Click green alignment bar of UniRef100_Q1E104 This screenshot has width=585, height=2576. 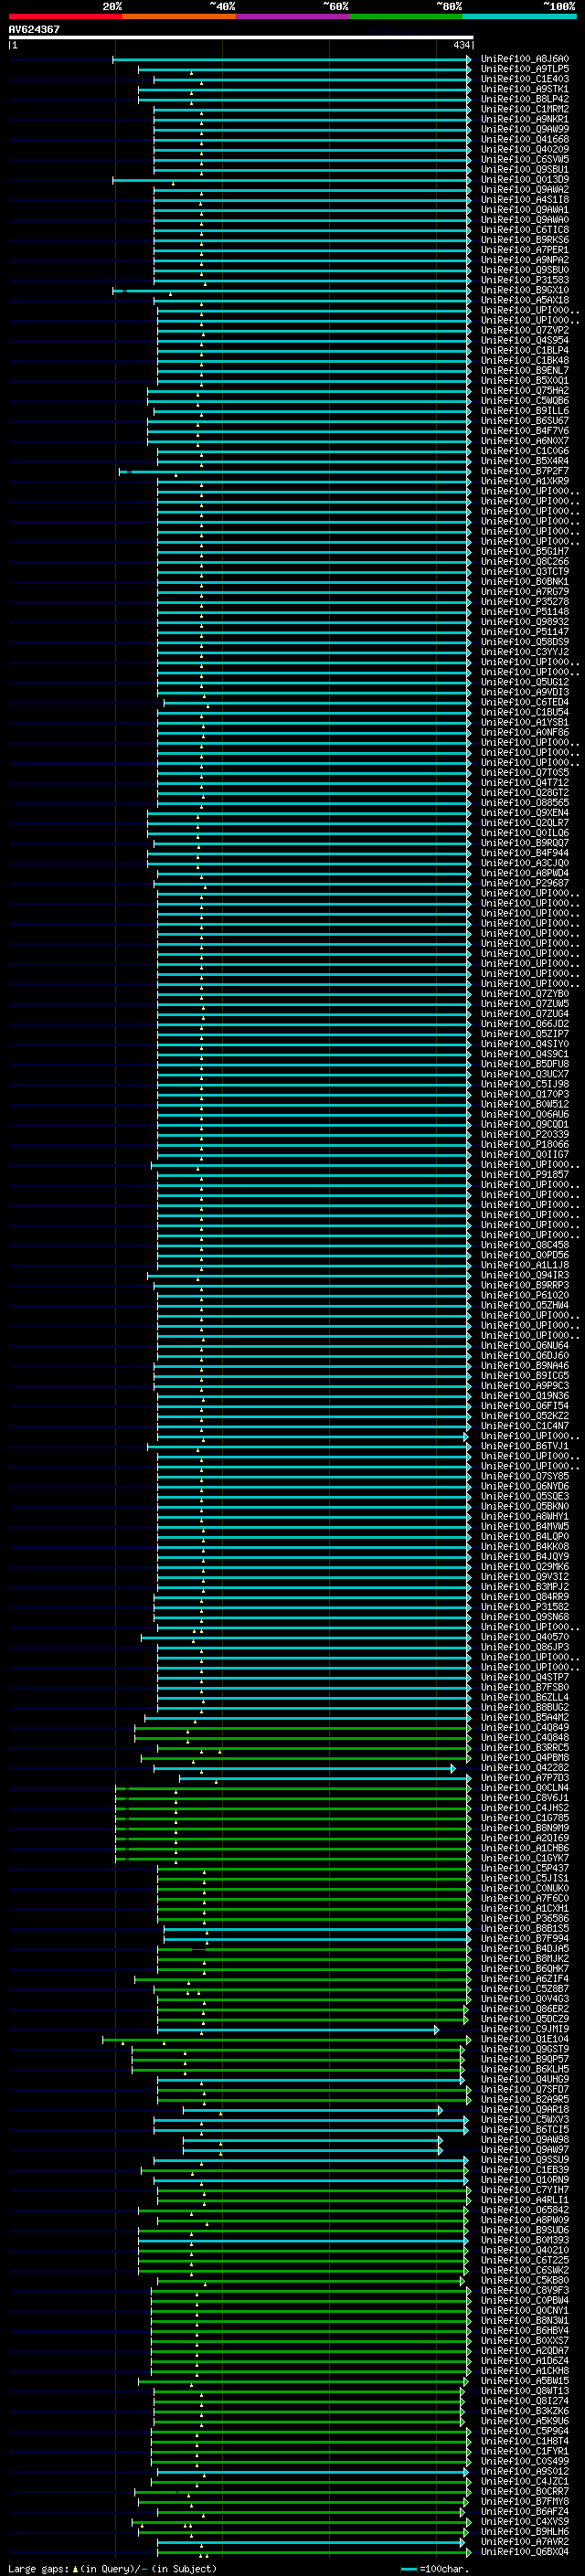tap(286, 2039)
